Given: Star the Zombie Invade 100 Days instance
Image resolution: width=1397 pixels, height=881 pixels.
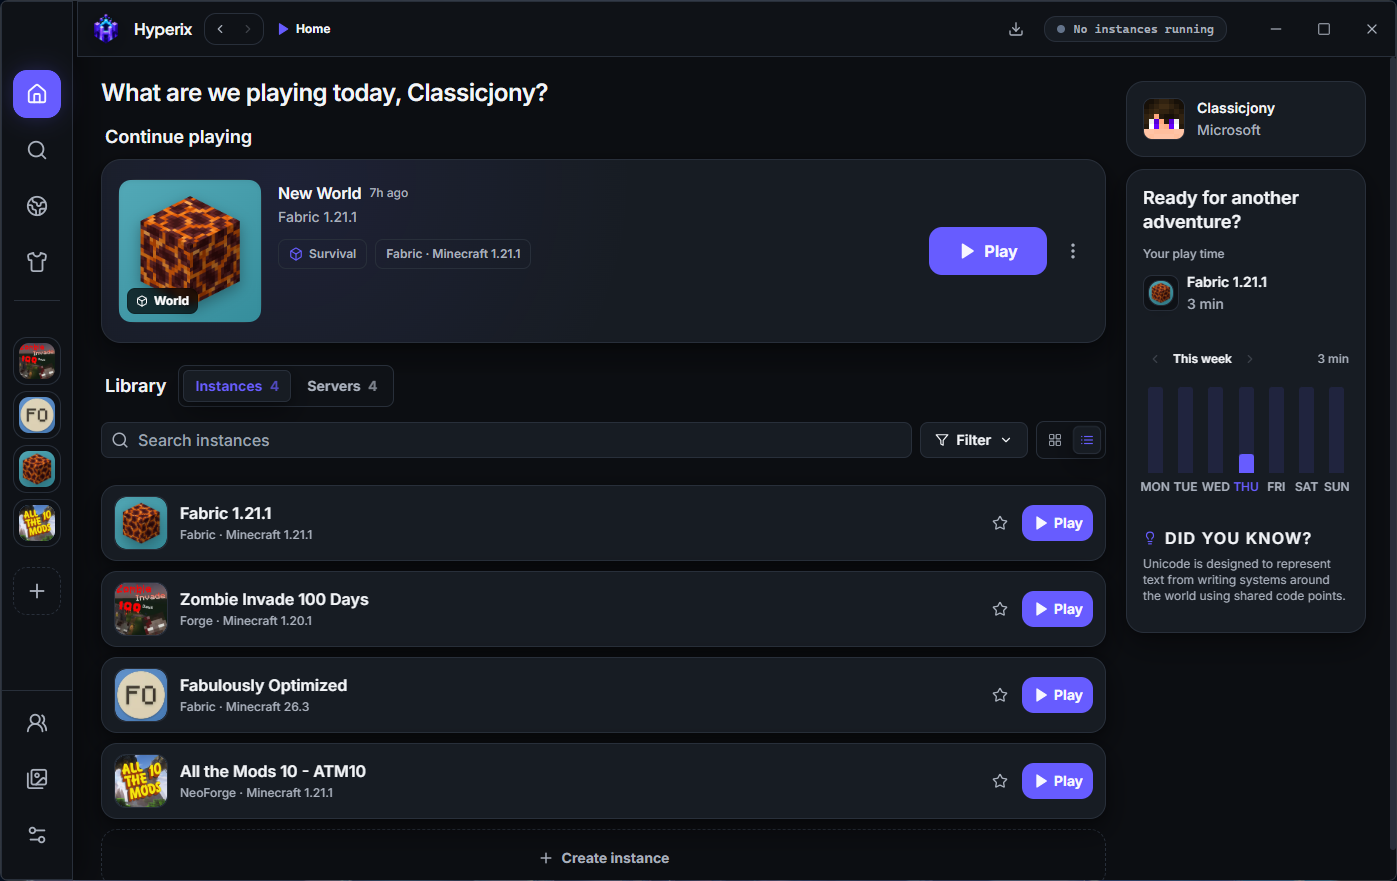Looking at the screenshot, I should (1000, 609).
